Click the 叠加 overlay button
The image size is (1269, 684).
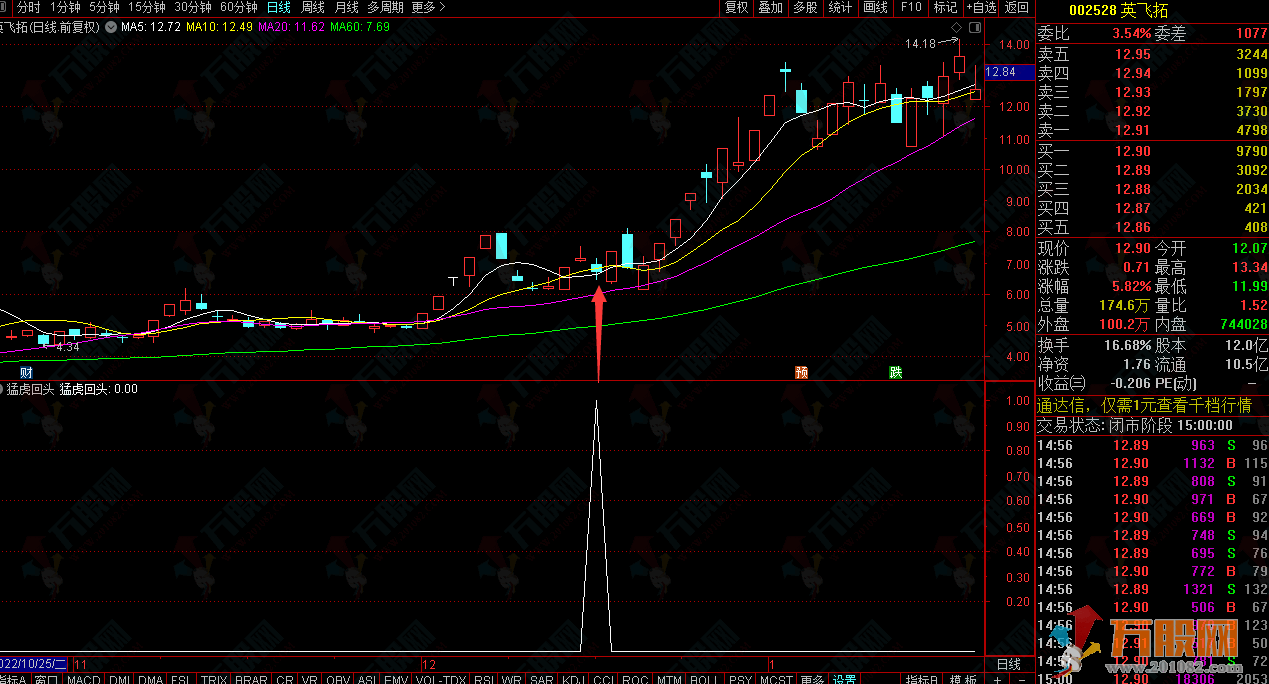[770, 7]
